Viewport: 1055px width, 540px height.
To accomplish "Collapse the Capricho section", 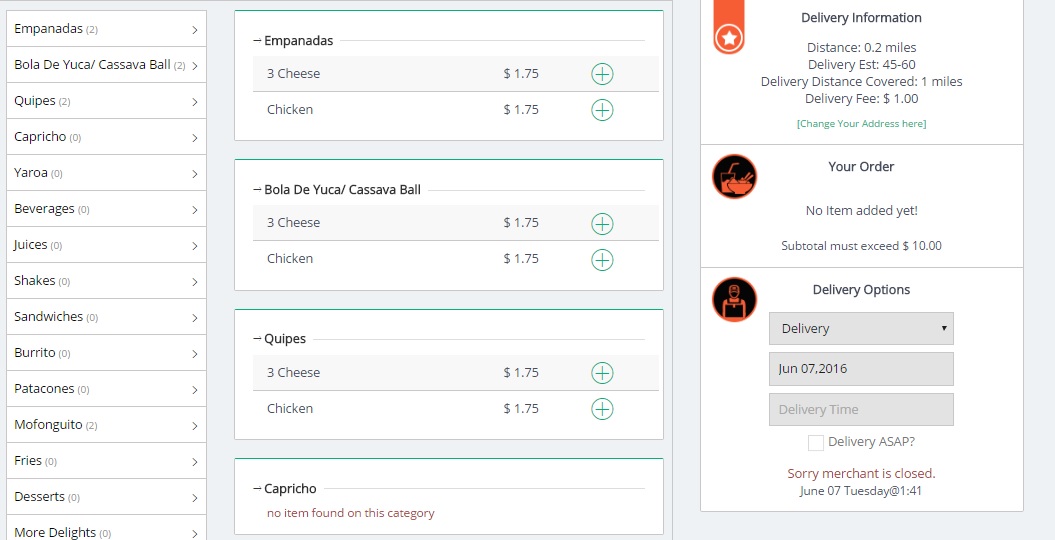I will click(x=285, y=489).
